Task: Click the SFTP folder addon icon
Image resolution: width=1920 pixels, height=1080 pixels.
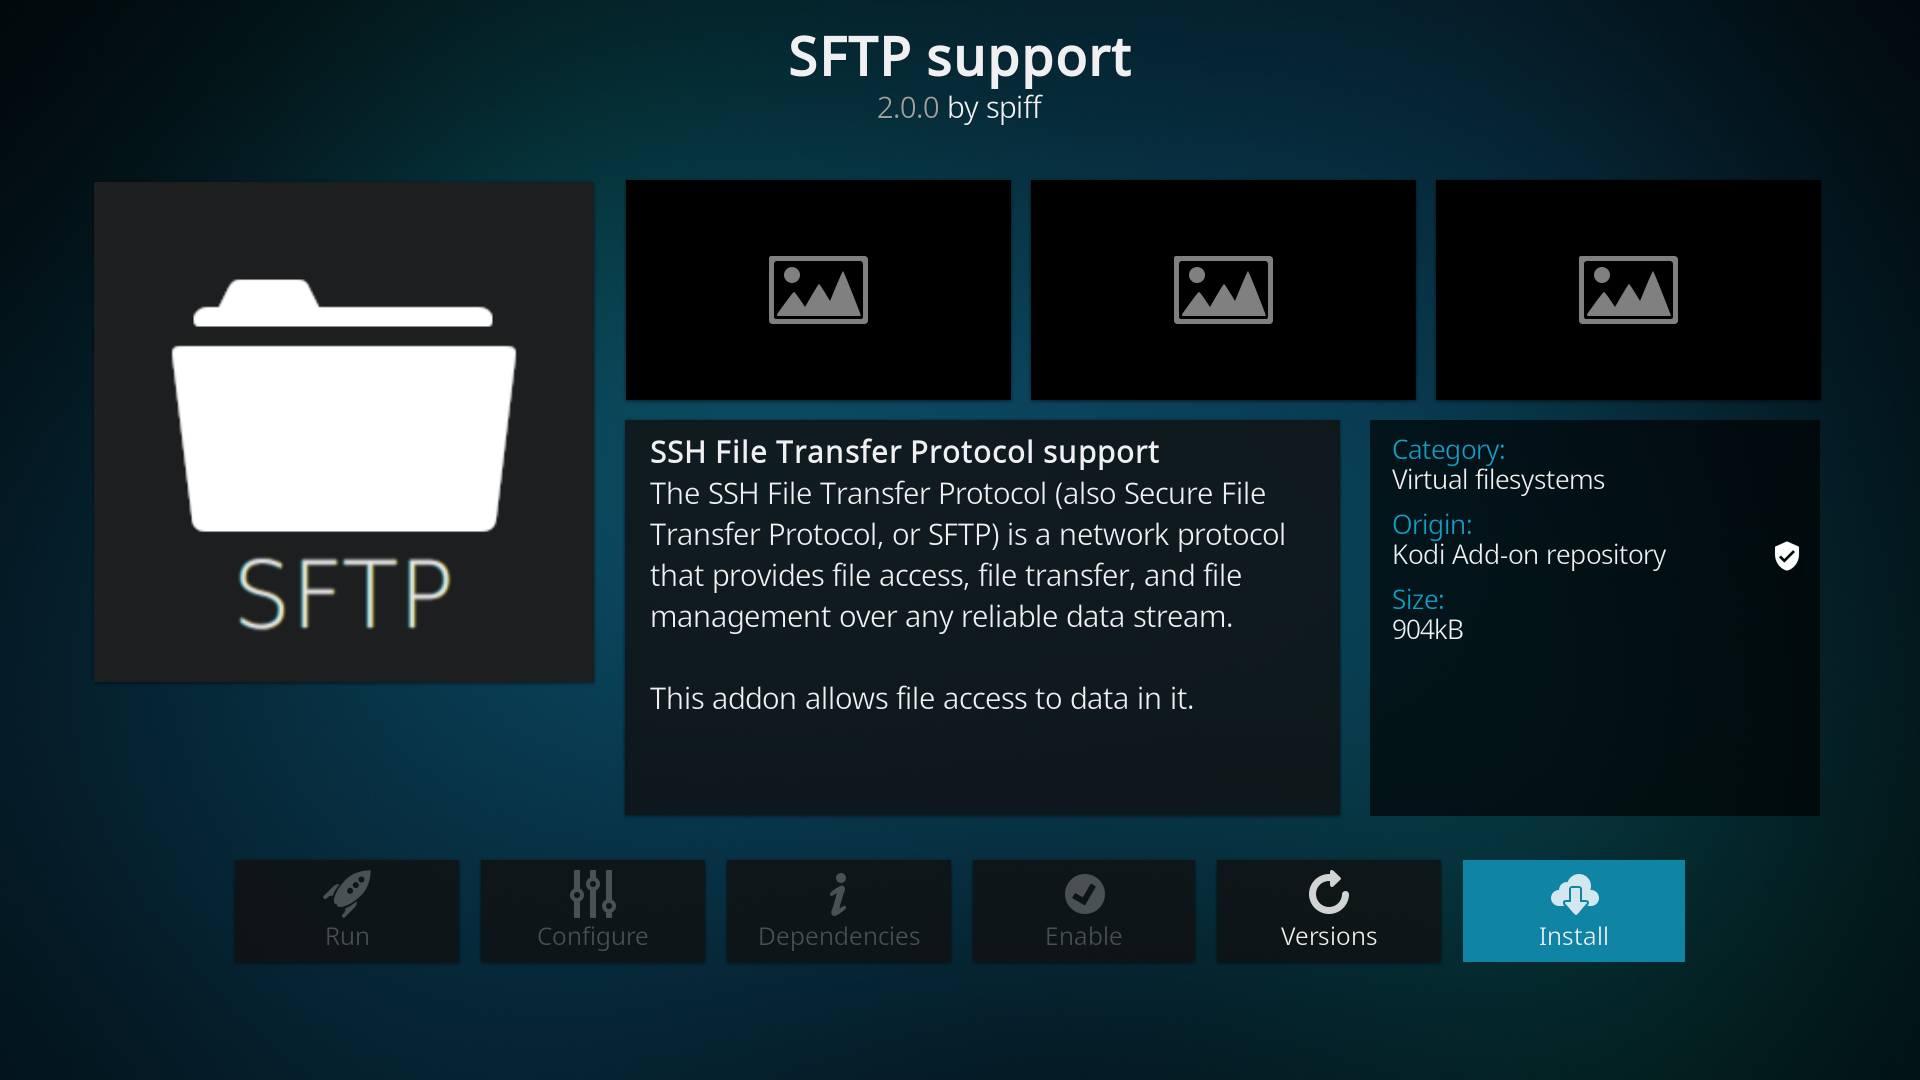Action: click(x=344, y=432)
